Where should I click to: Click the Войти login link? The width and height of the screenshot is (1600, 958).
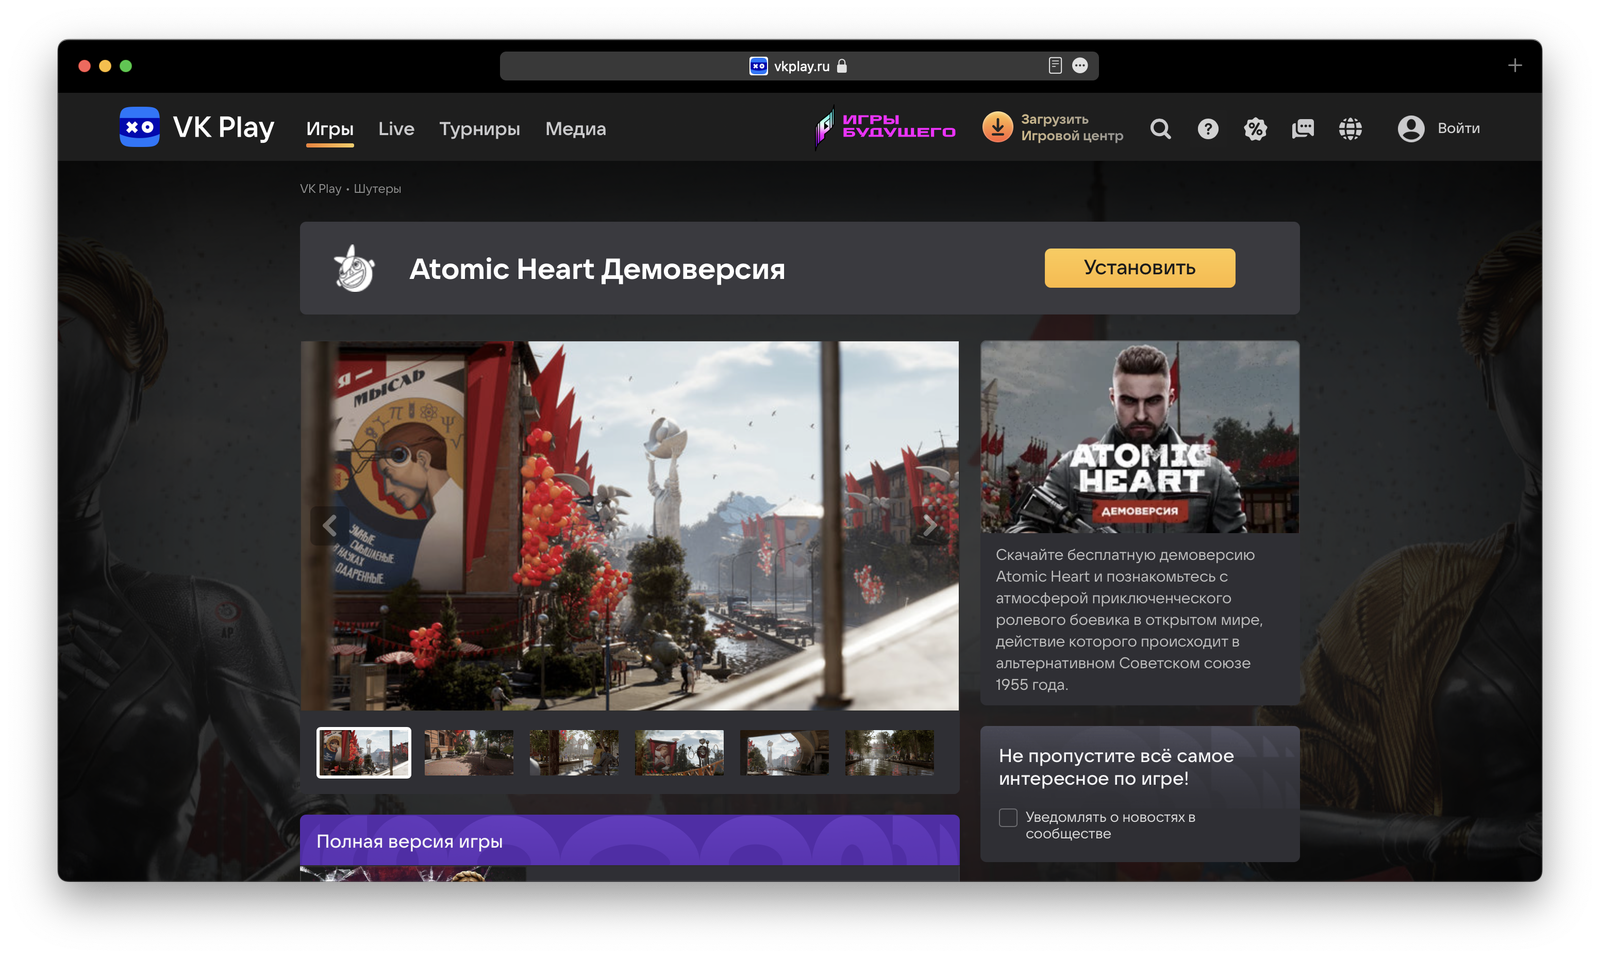(x=1459, y=128)
